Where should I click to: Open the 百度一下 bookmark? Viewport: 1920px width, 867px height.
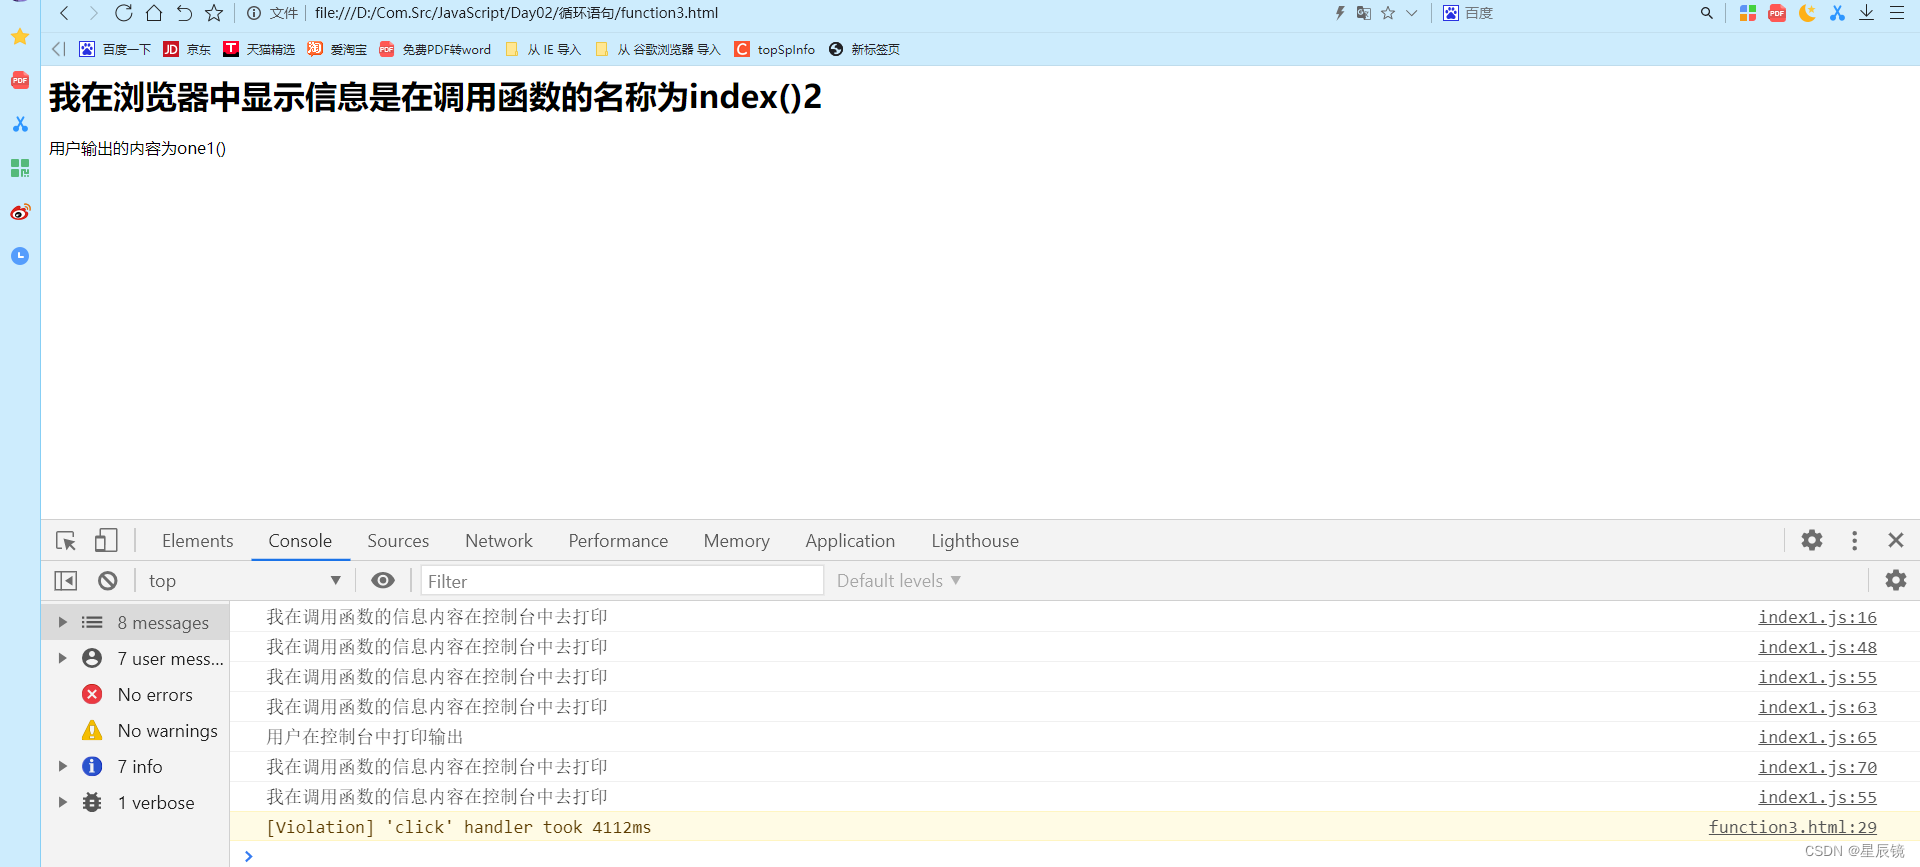(115, 49)
